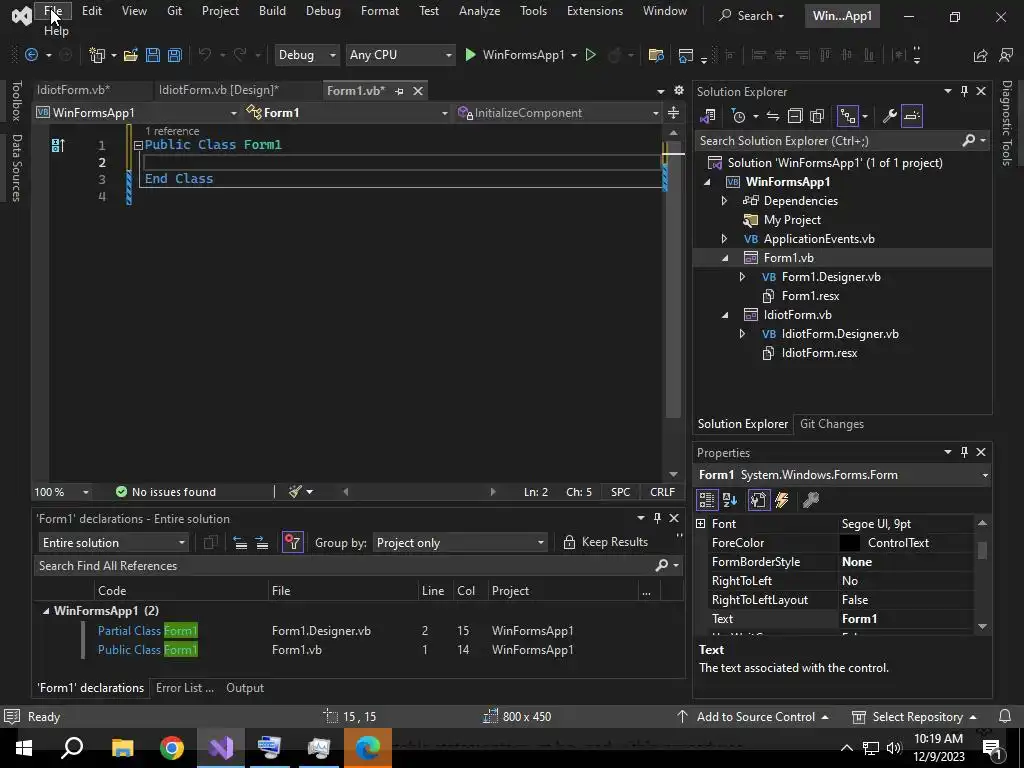Image resolution: width=1024 pixels, height=768 pixels.
Task: Toggle Preview Selected Items in Solution Explorer
Action: click(x=912, y=116)
